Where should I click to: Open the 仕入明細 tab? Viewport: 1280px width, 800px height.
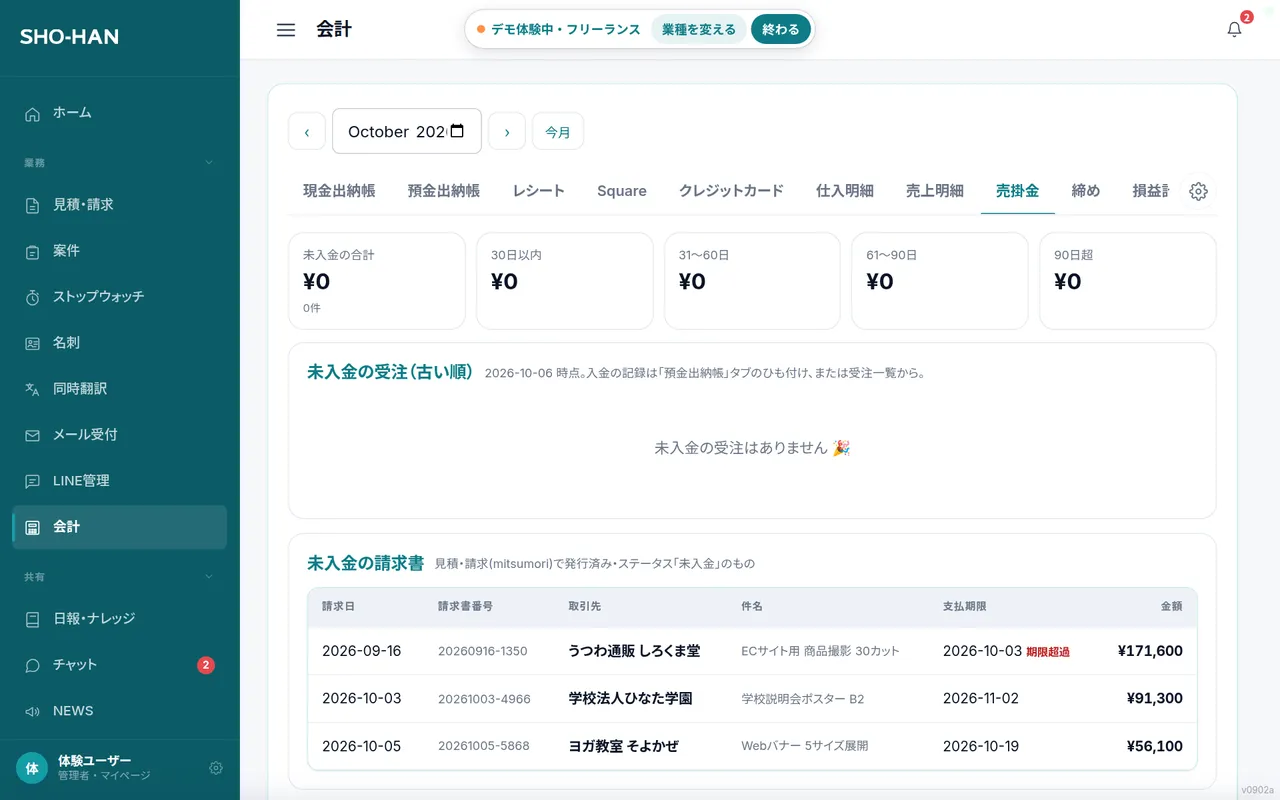tap(845, 191)
